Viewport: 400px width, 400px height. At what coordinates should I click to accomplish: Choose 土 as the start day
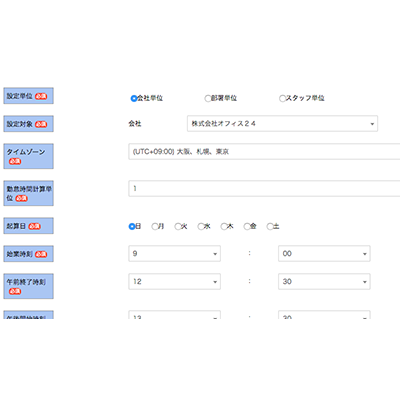click(270, 226)
